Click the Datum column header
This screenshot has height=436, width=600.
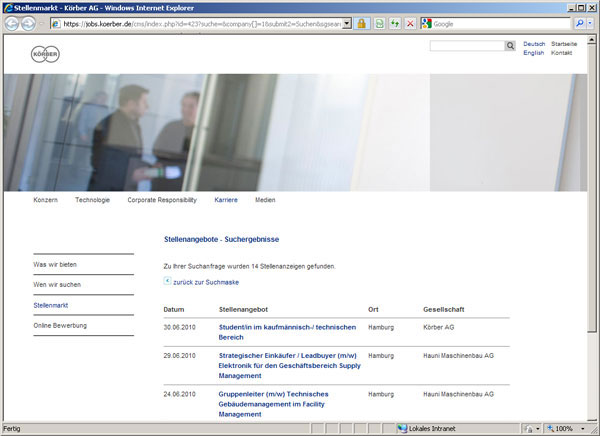pos(174,309)
